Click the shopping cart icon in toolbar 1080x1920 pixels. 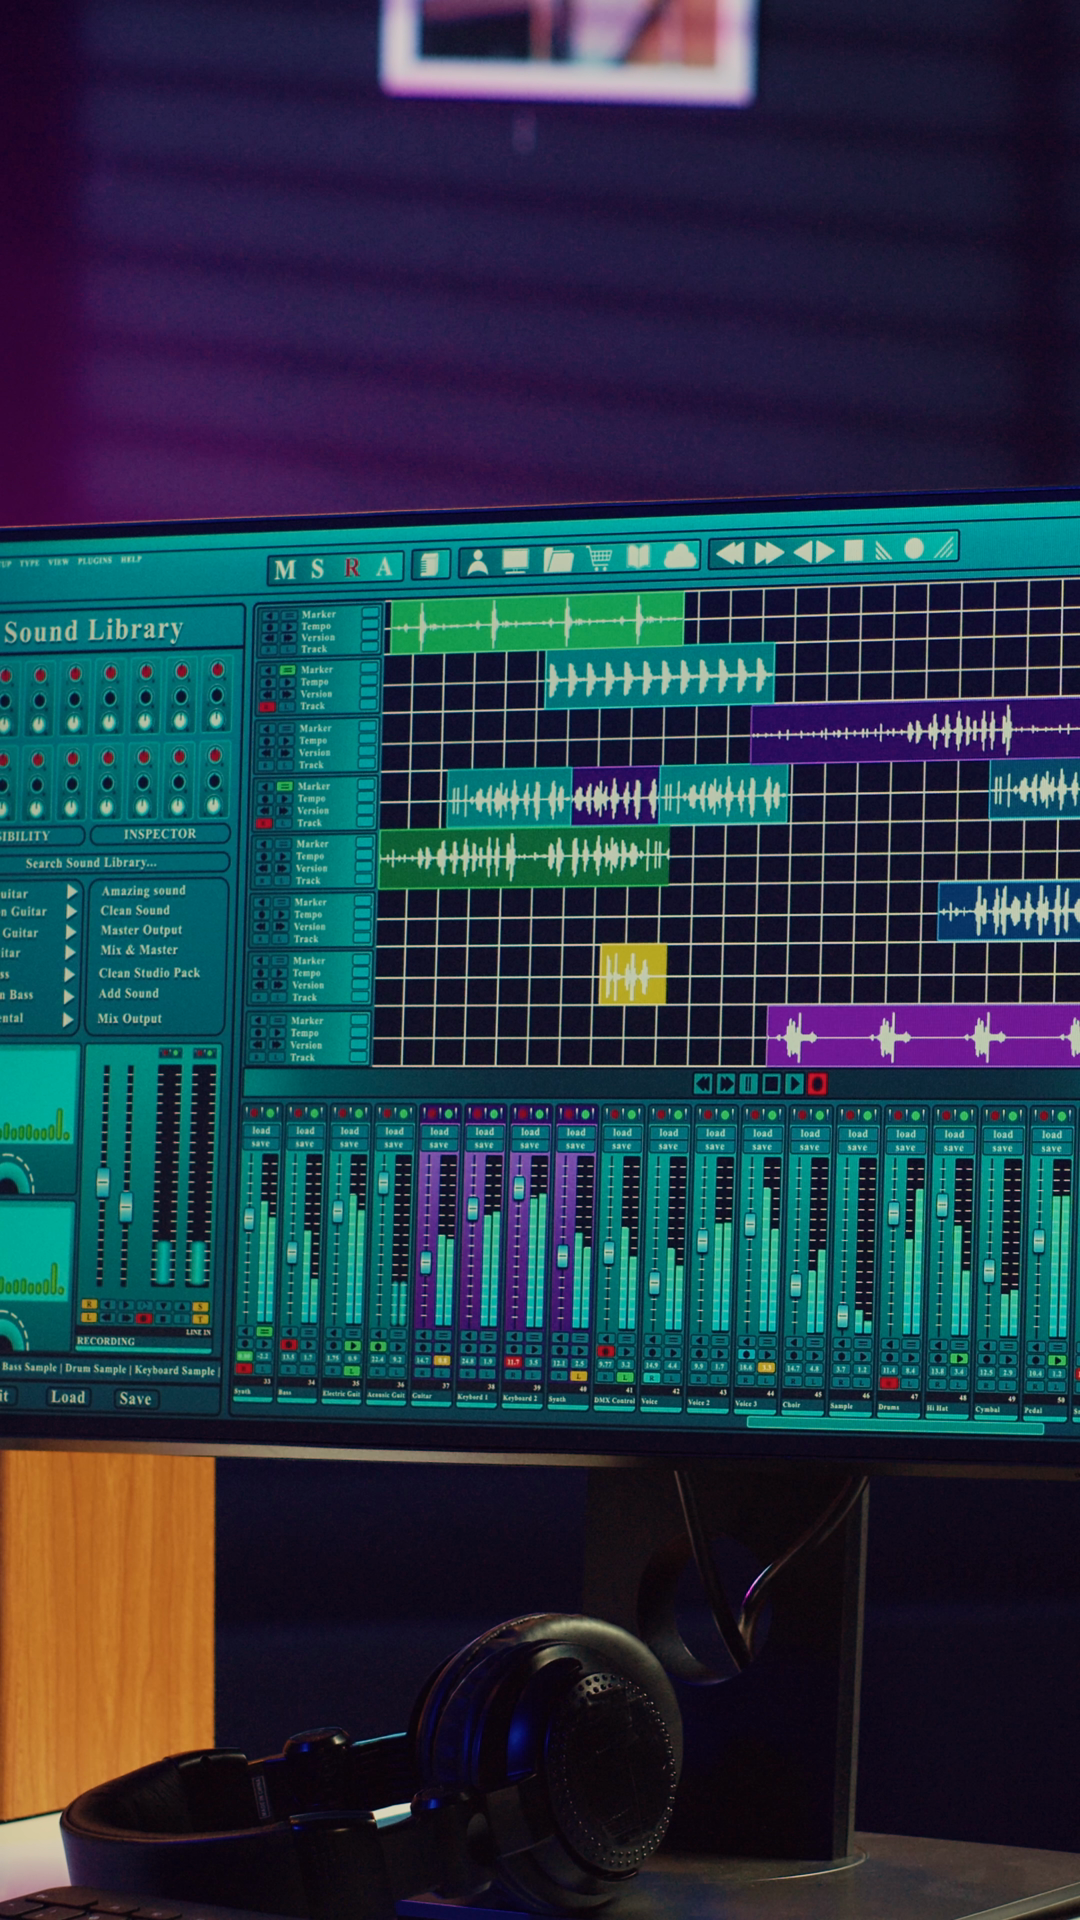599,558
